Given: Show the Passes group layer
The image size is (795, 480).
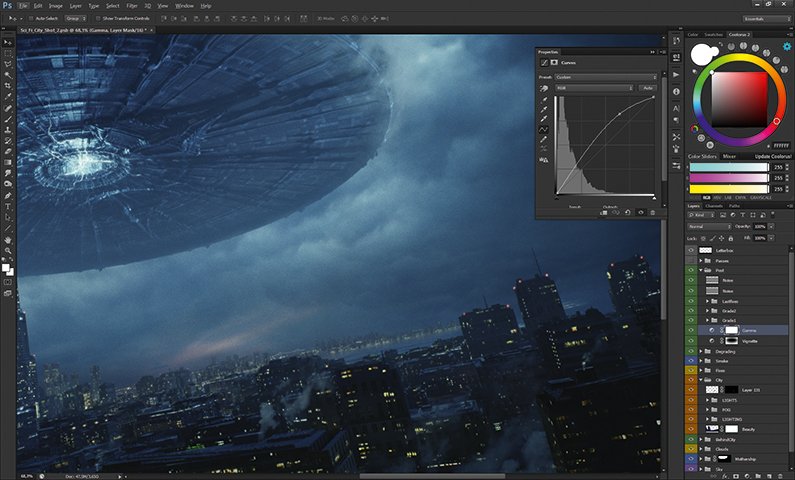Looking at the screenshot, I should (691, 261).
